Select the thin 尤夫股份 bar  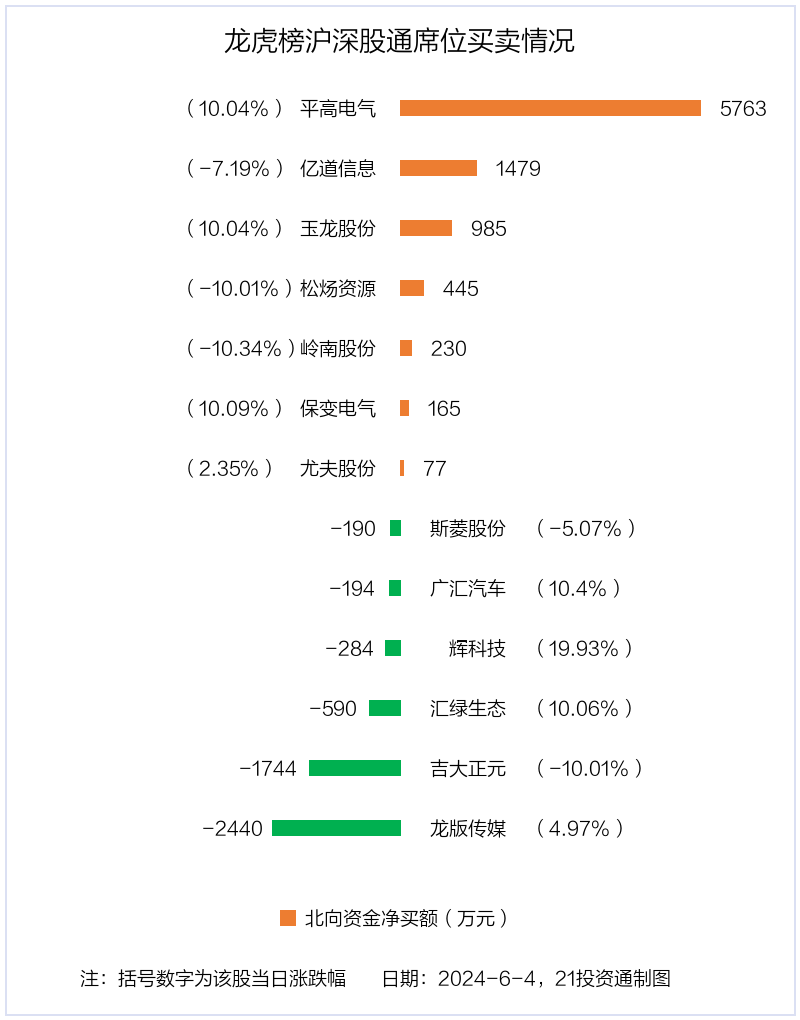pos(402,468)
